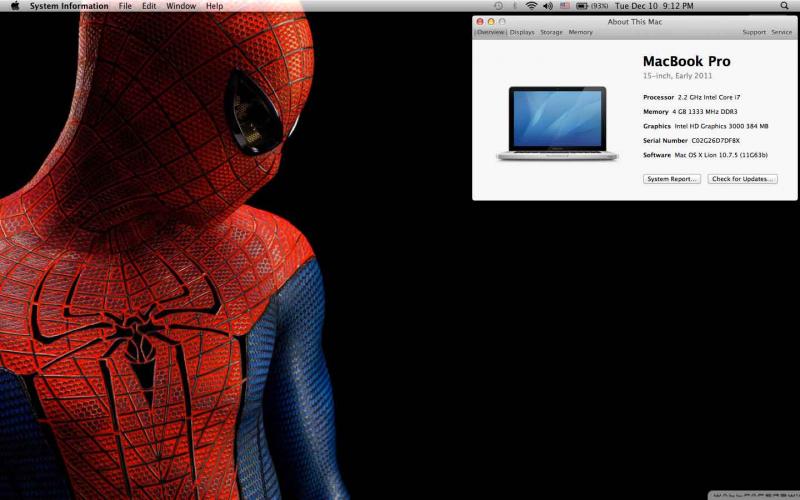The width and height of the screenshot is (800, 500).
Task: Click the '15-inch, Early 2011' subtitle
Action: (677, 76)
